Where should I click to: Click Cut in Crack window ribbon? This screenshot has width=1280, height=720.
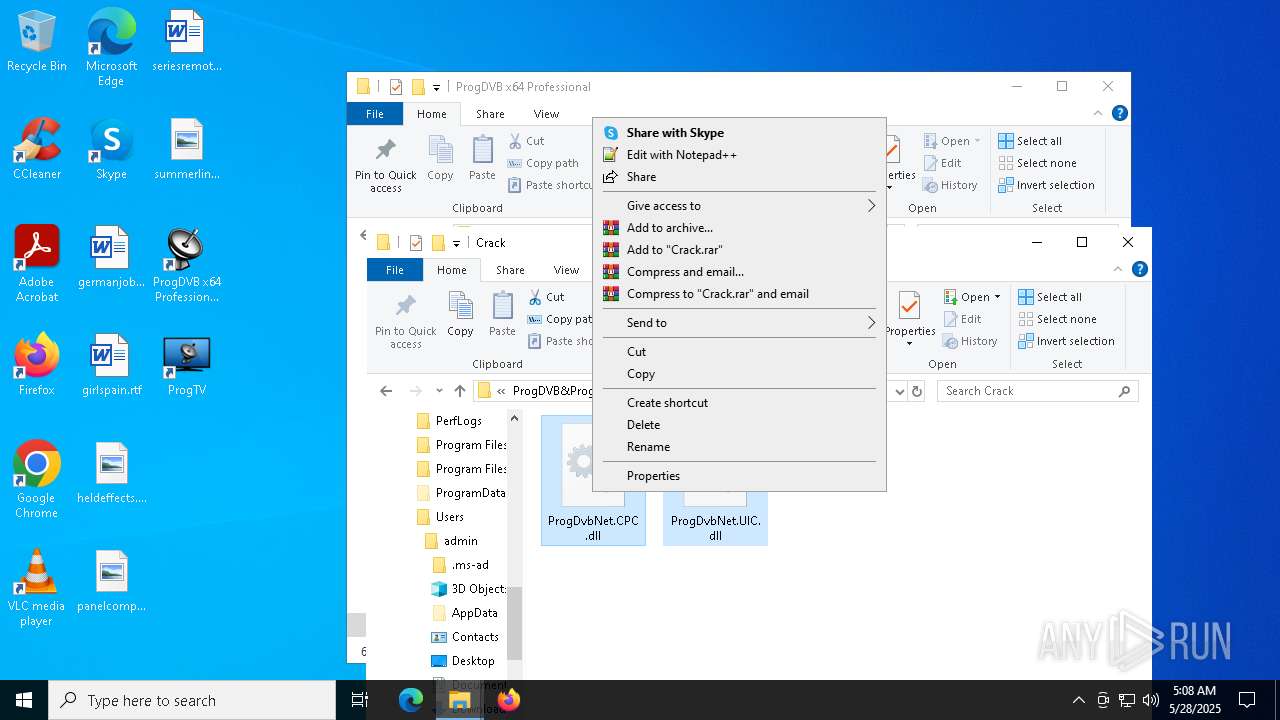546,297
